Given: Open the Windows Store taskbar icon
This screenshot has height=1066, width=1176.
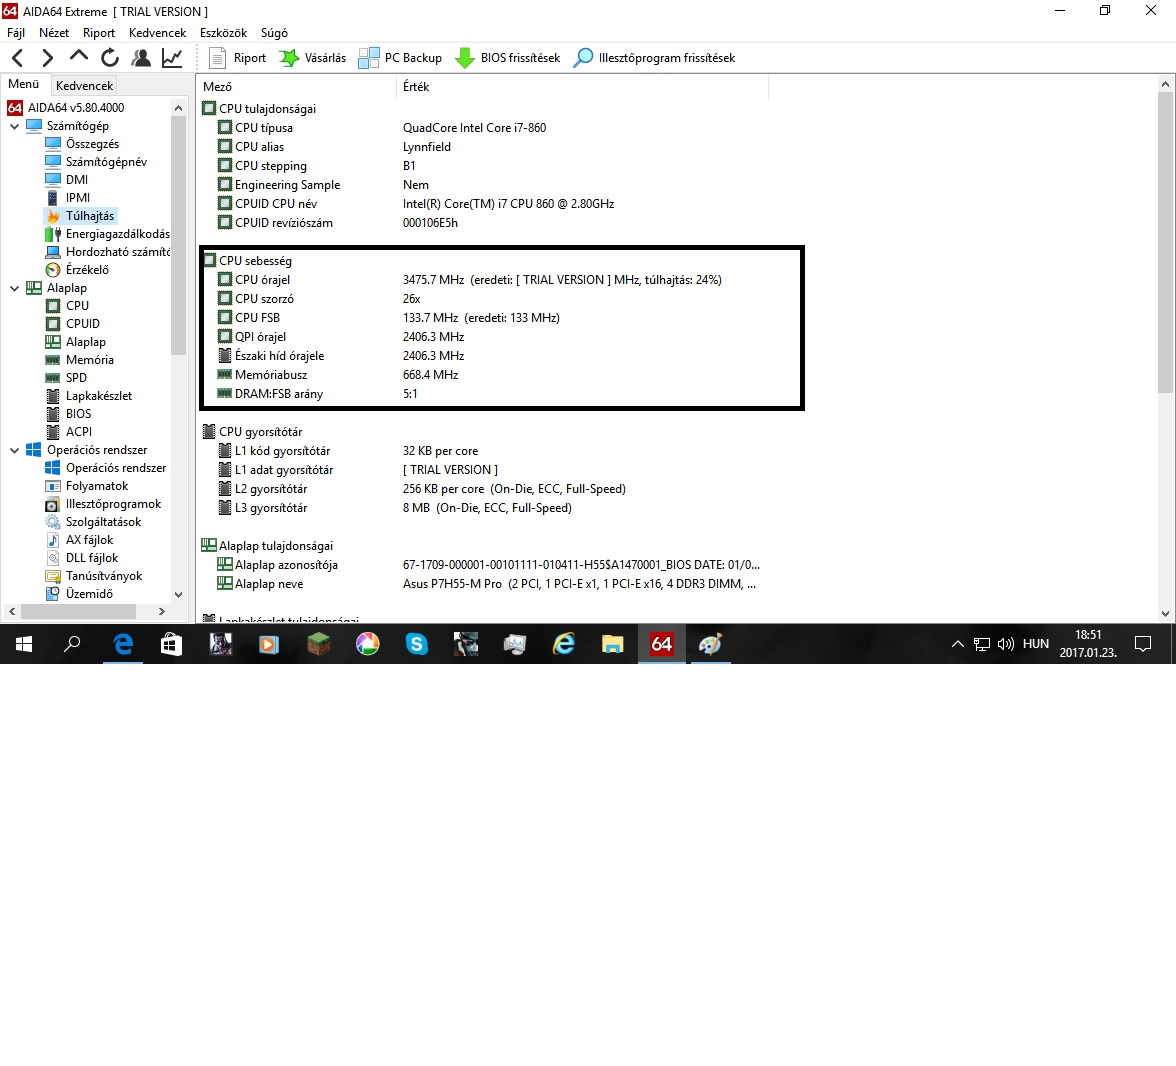Looking at the screenshot, I should [172, 644].
